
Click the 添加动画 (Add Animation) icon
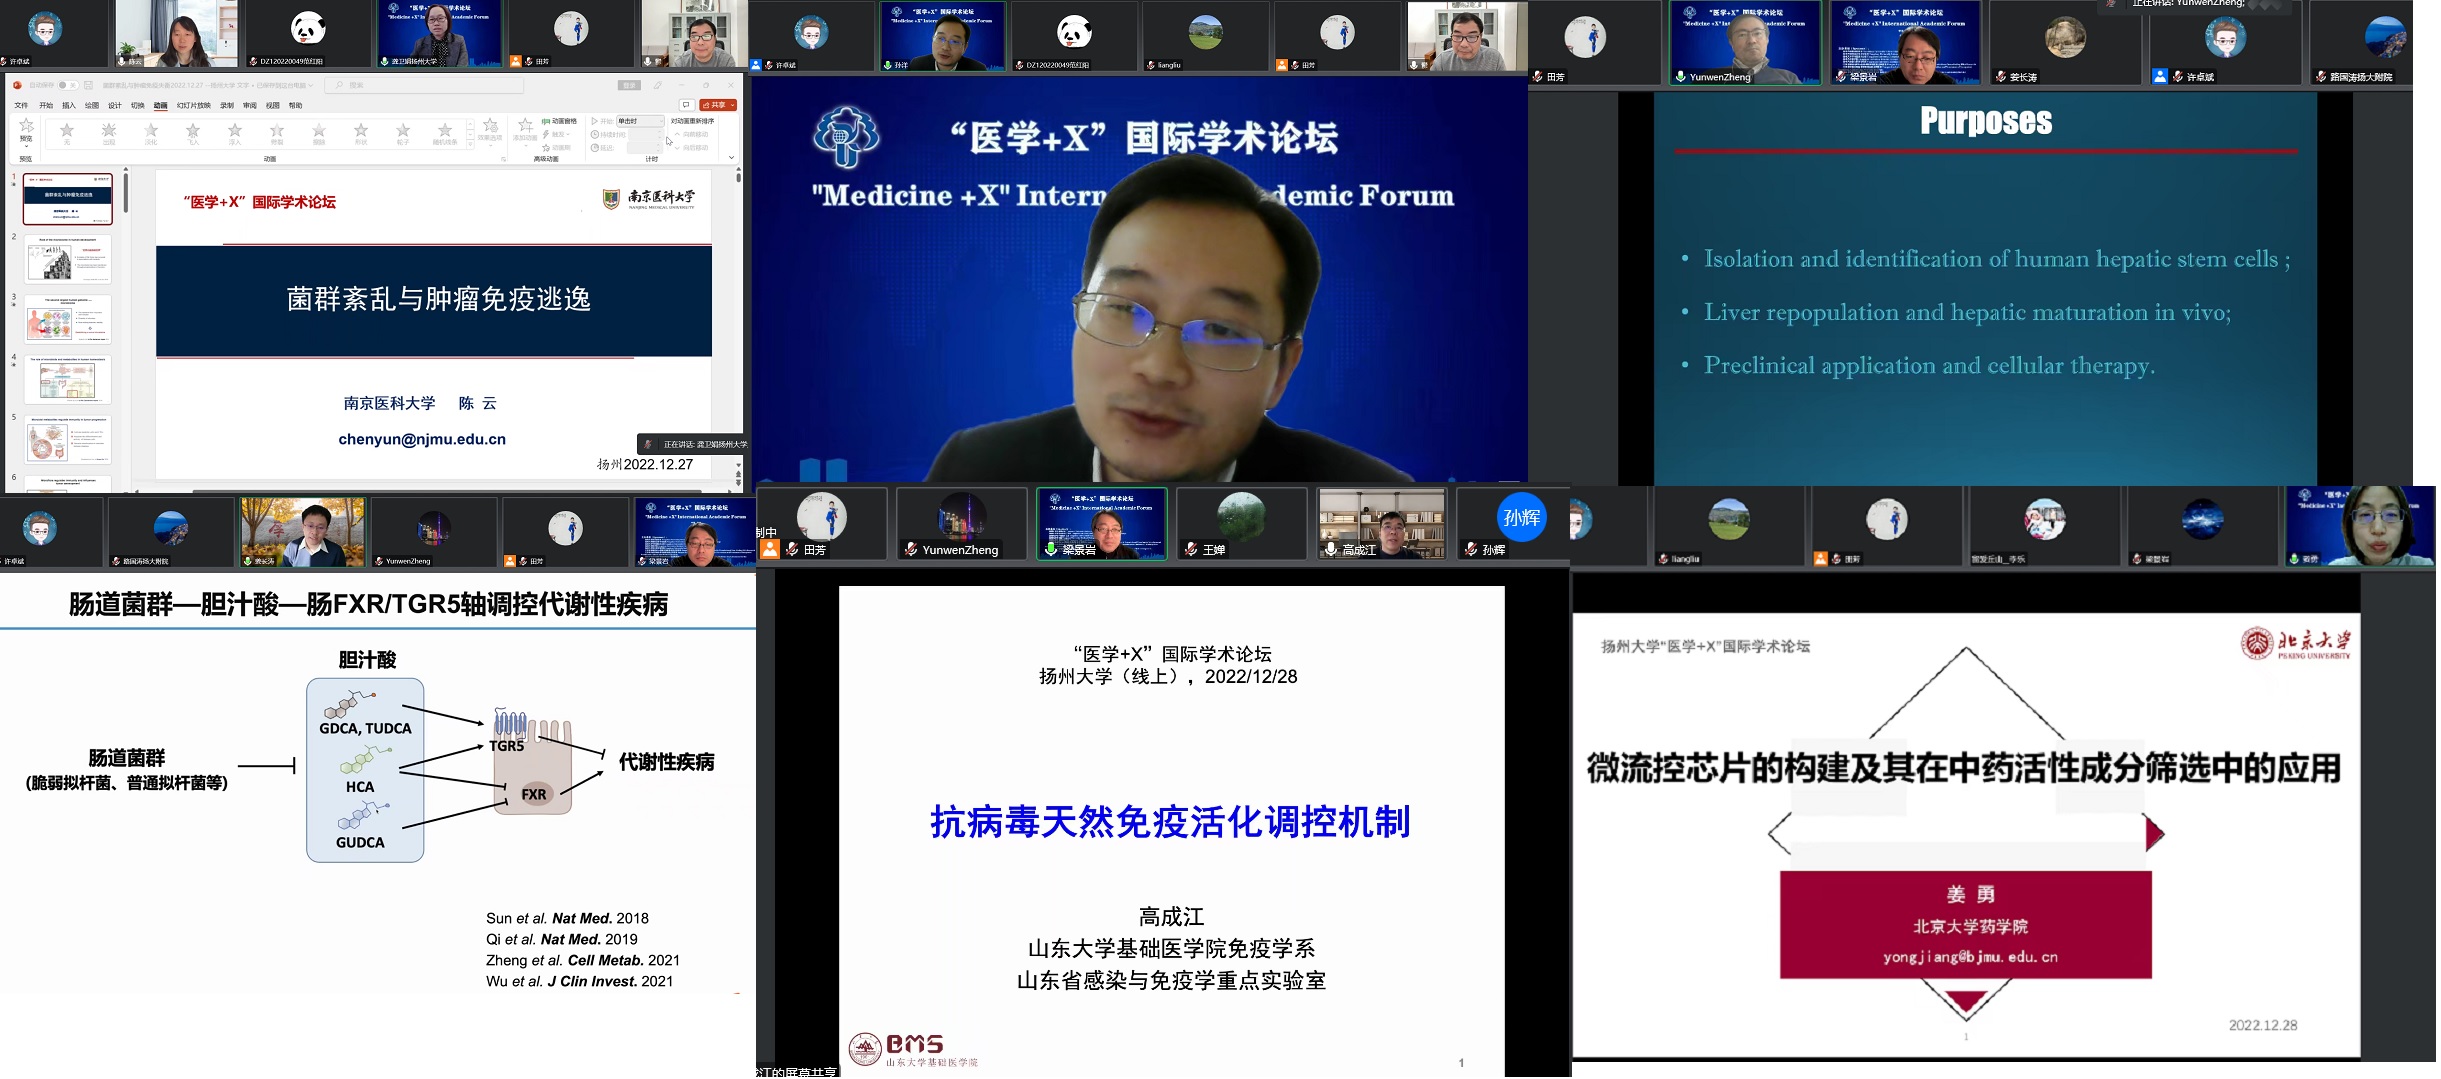click(x=525, y=128)
